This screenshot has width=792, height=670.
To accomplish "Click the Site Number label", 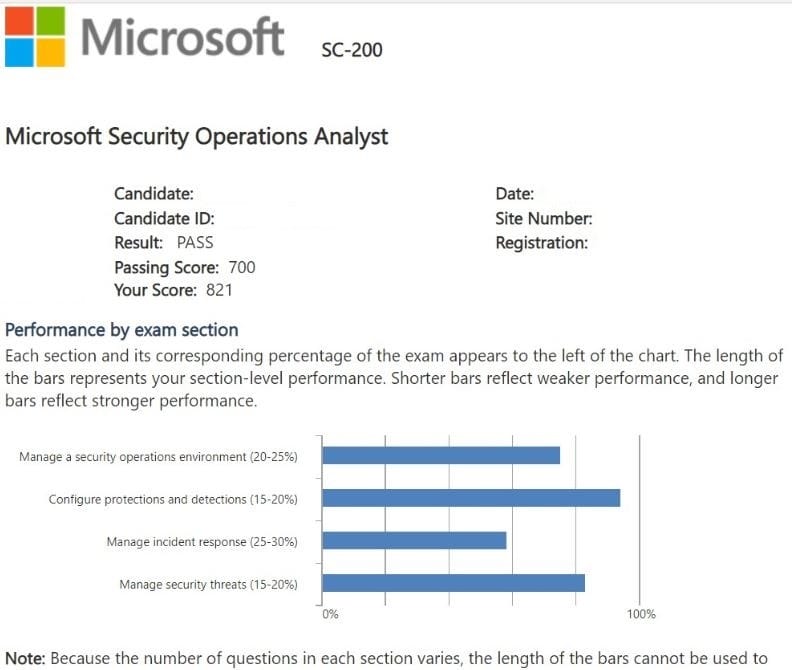I will pyautogui.click(x=543, y=218).
